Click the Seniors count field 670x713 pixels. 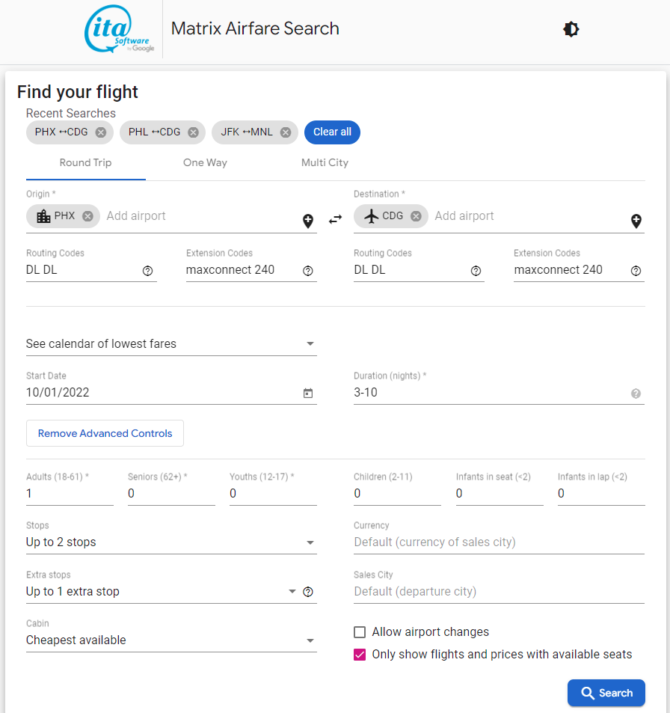171,494
